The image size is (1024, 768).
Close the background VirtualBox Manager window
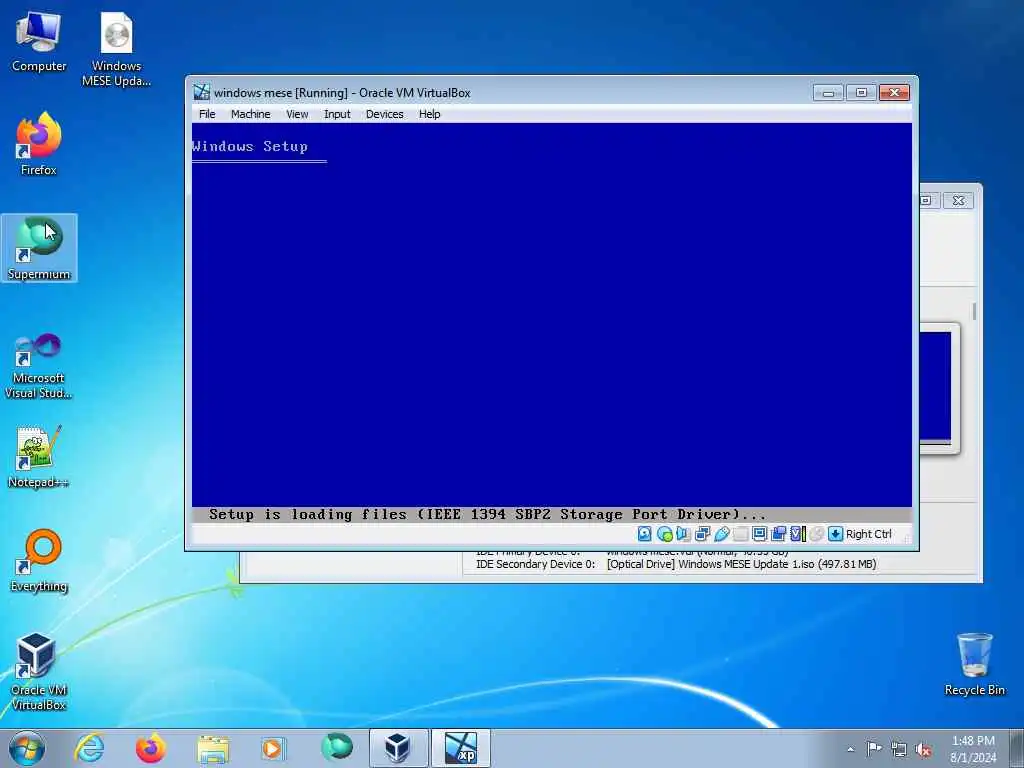point(958,200)
